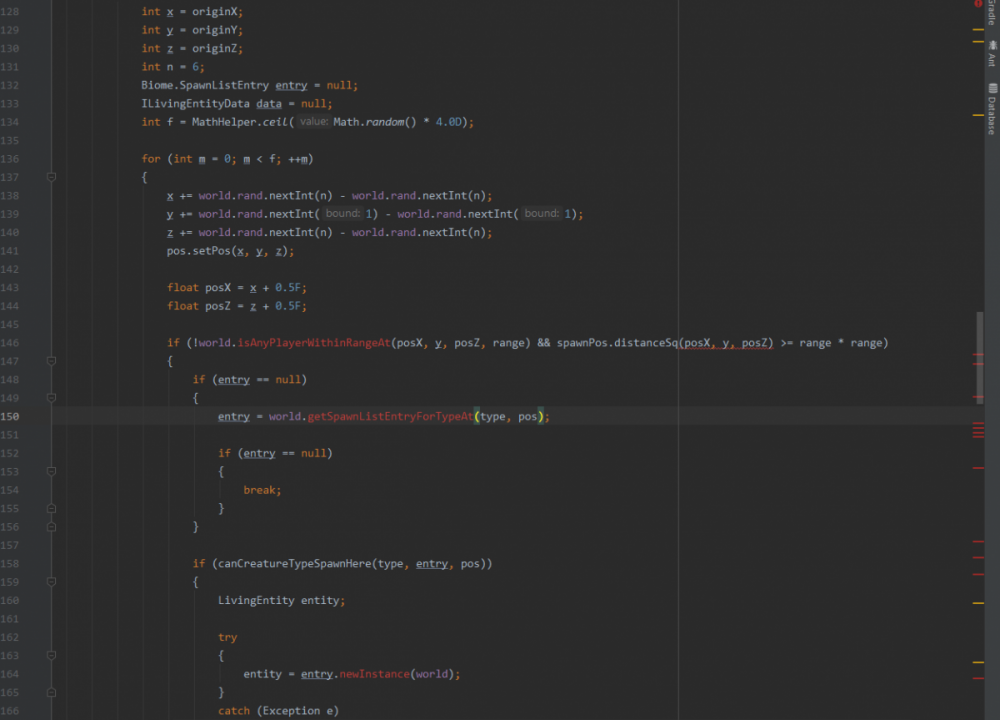
Task: Click originX on line 128
Action: click(214, 11)
